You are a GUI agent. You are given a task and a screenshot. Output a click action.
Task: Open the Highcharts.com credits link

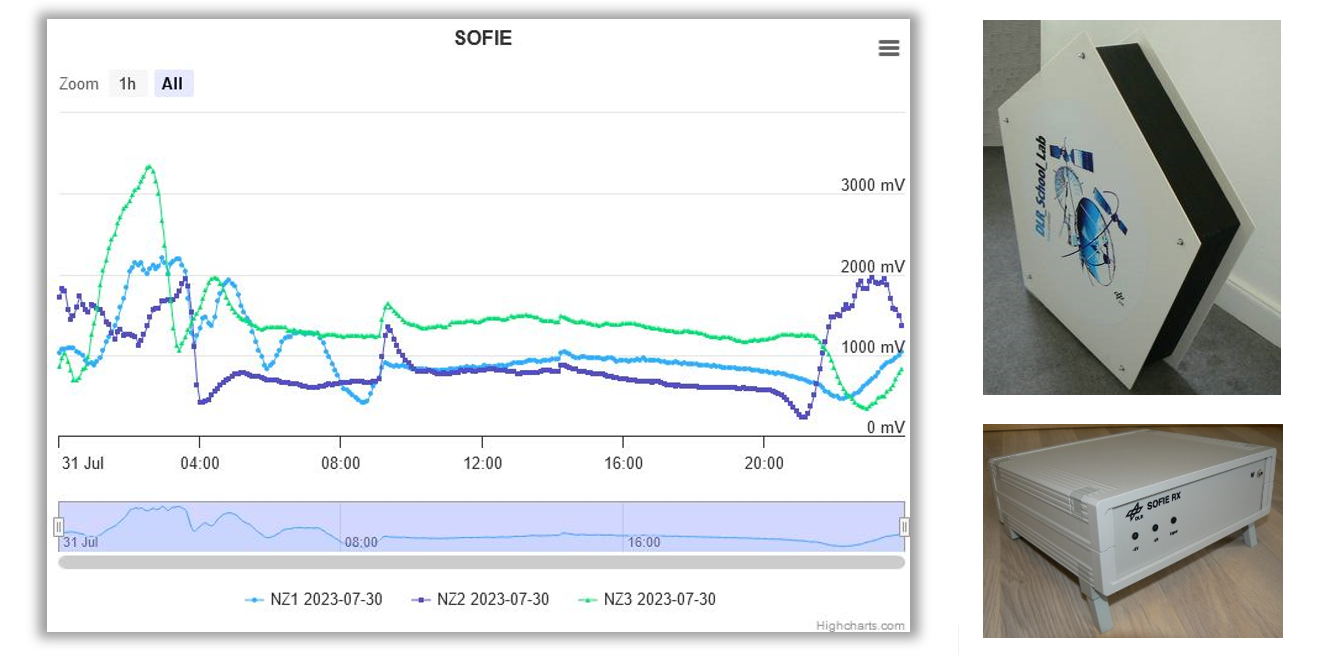[x=860, y=626]
